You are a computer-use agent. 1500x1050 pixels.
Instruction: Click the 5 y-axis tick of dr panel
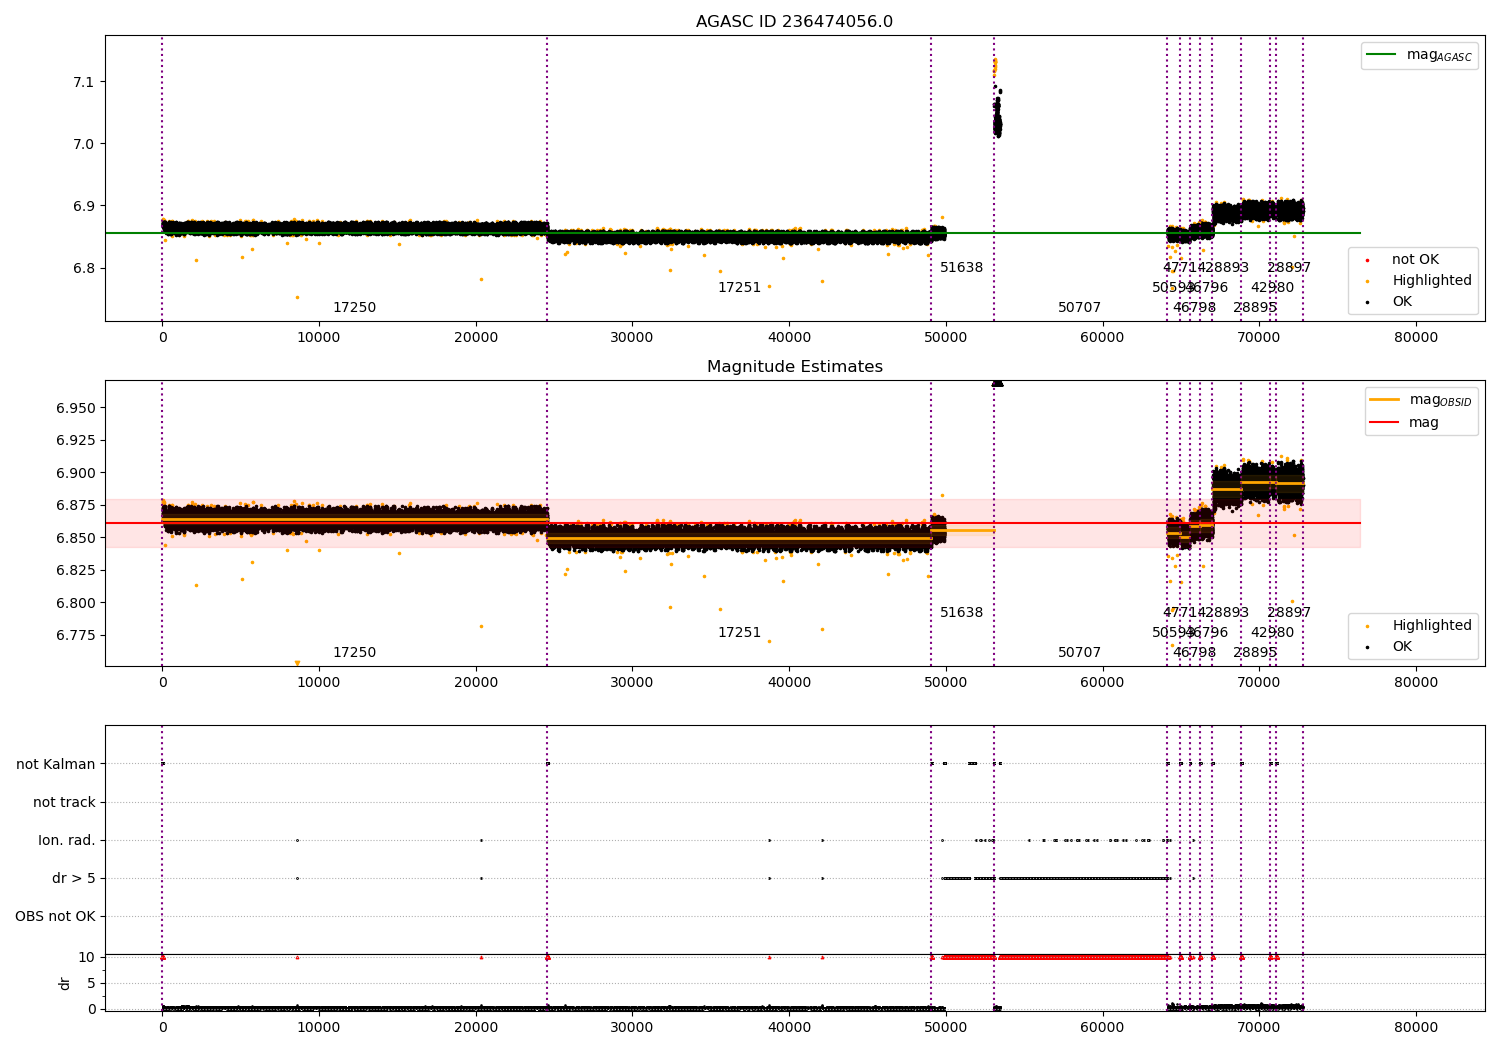91,983
